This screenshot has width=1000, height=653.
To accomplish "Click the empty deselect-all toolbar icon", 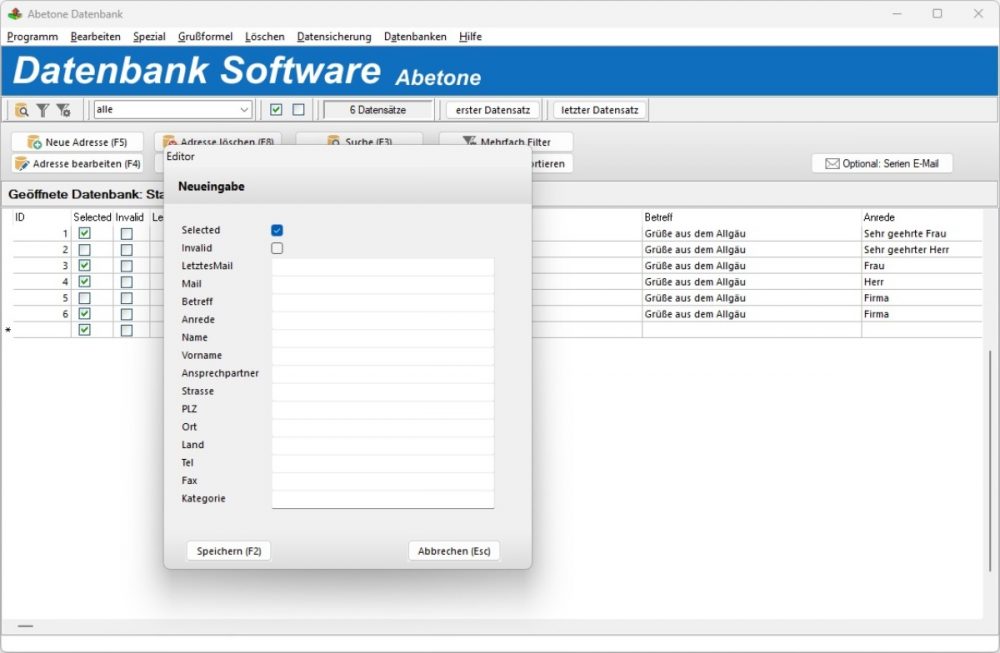I will (x=298, y=110).
